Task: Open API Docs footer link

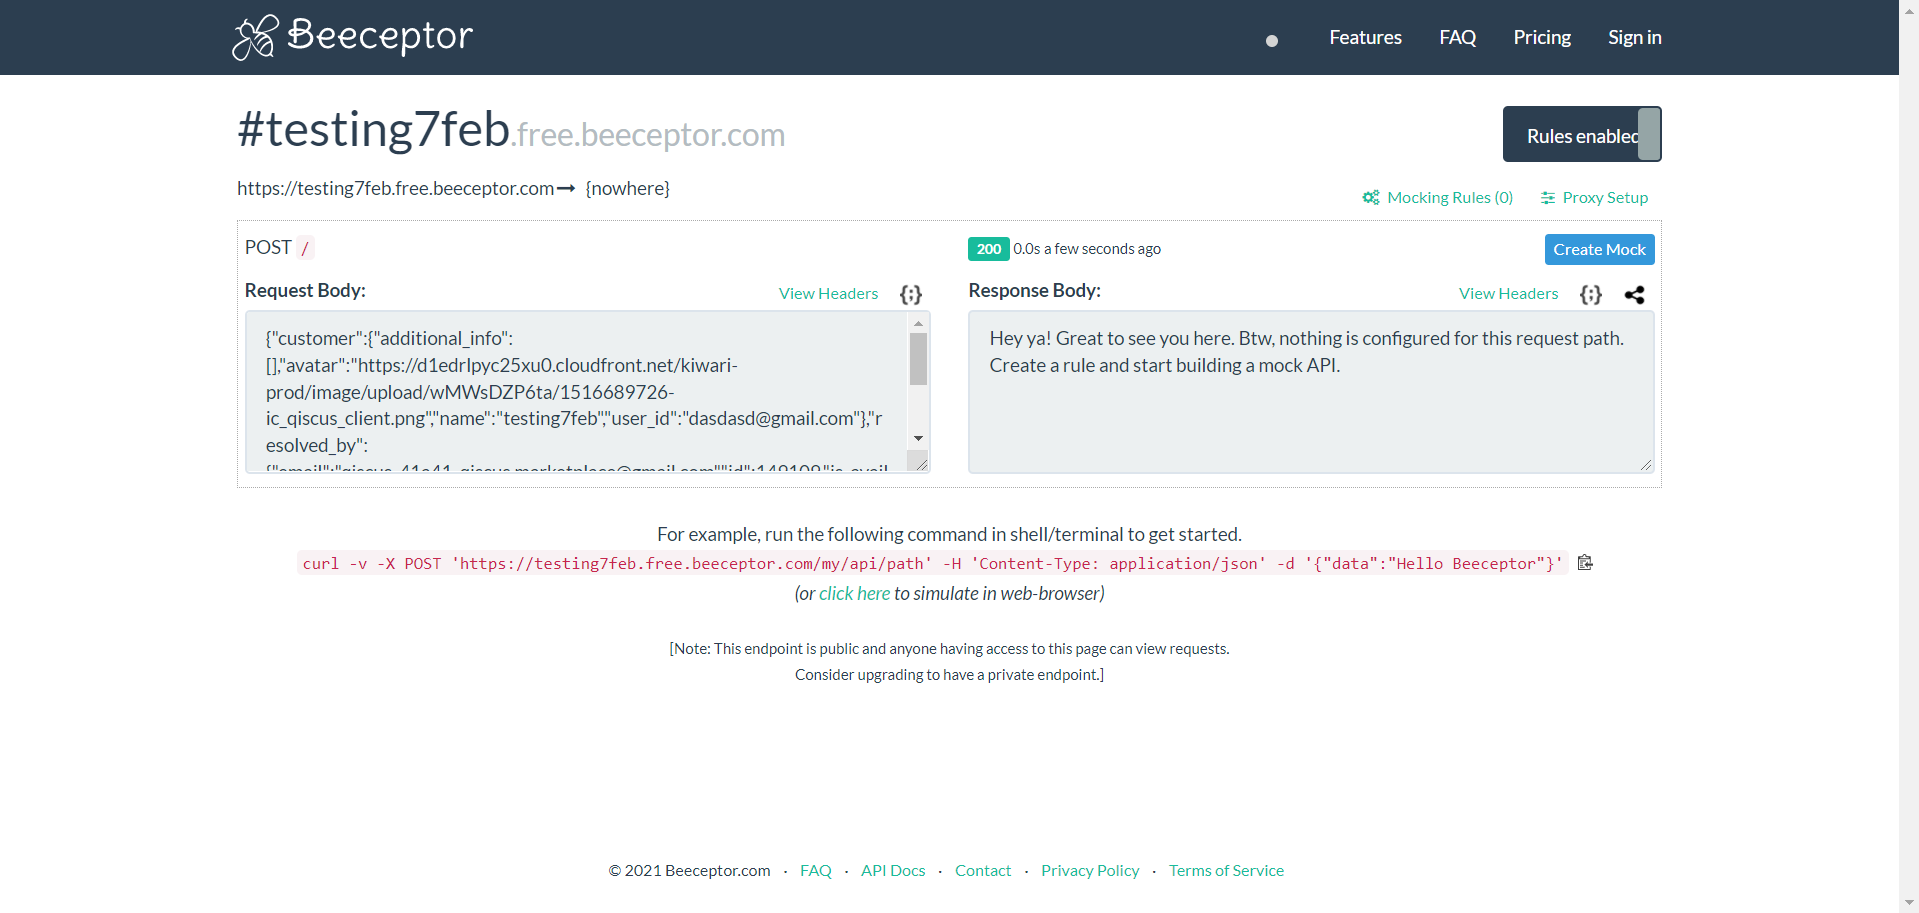Action: point(893,871)
